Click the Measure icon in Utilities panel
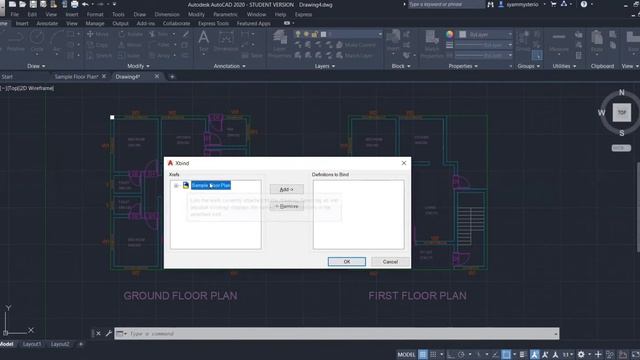The height and width of the screenshot is (360, 640). pos(559,41)
